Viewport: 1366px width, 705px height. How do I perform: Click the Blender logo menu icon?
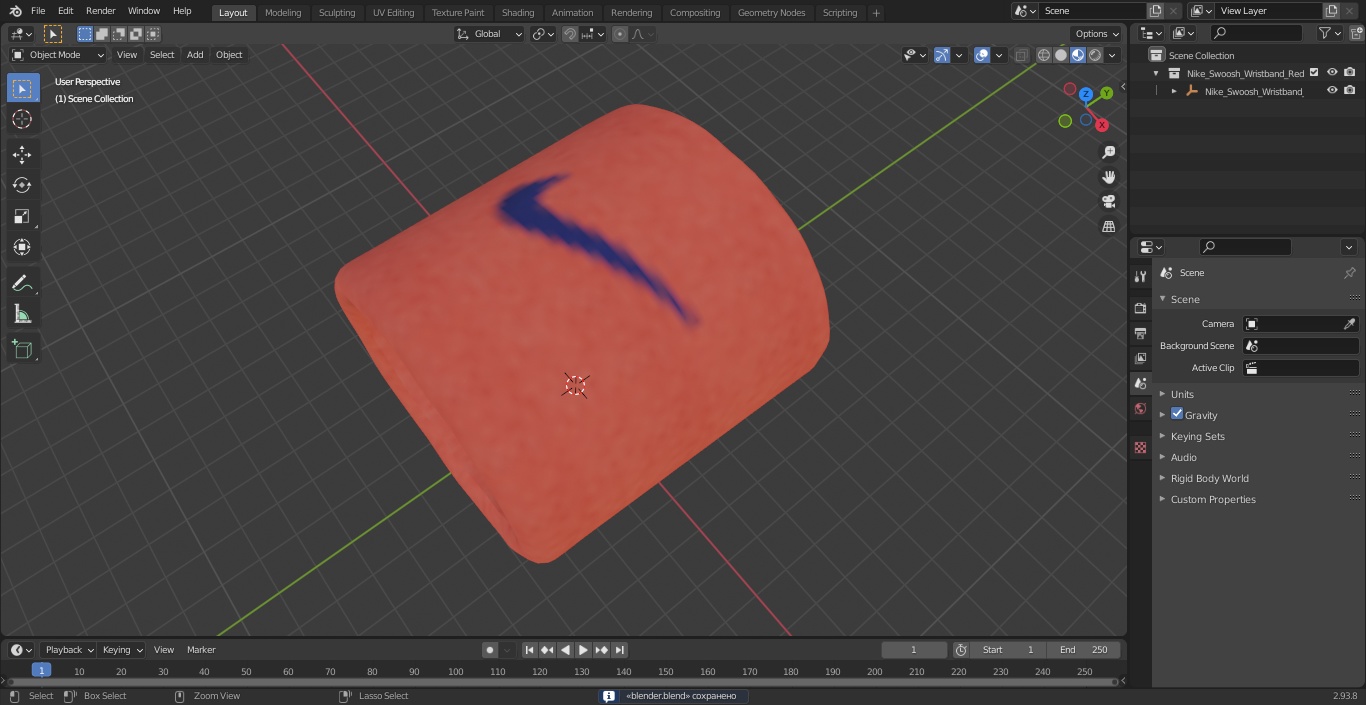(x=15, y=11)
